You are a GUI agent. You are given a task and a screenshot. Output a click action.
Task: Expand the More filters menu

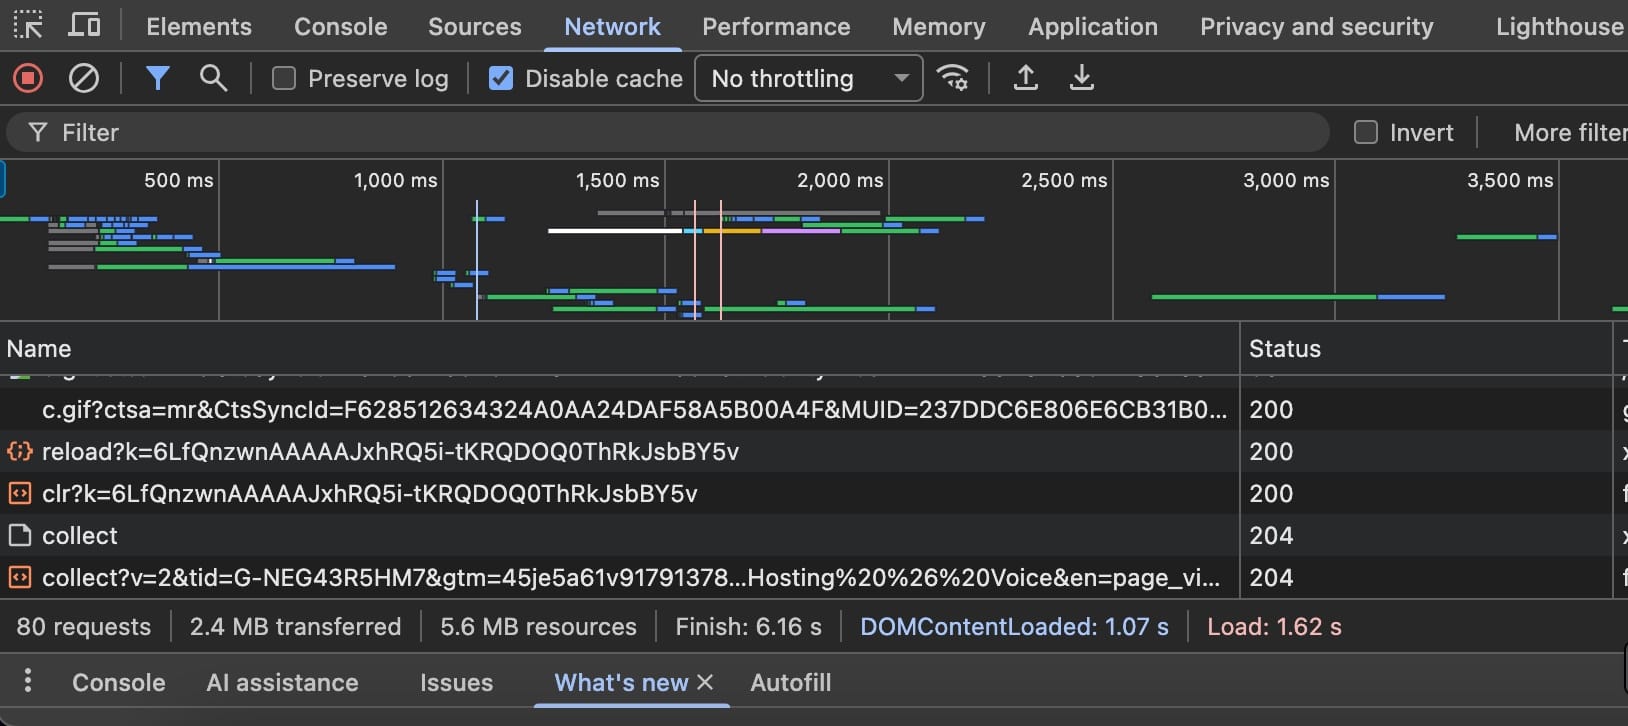coord(1569,132)
